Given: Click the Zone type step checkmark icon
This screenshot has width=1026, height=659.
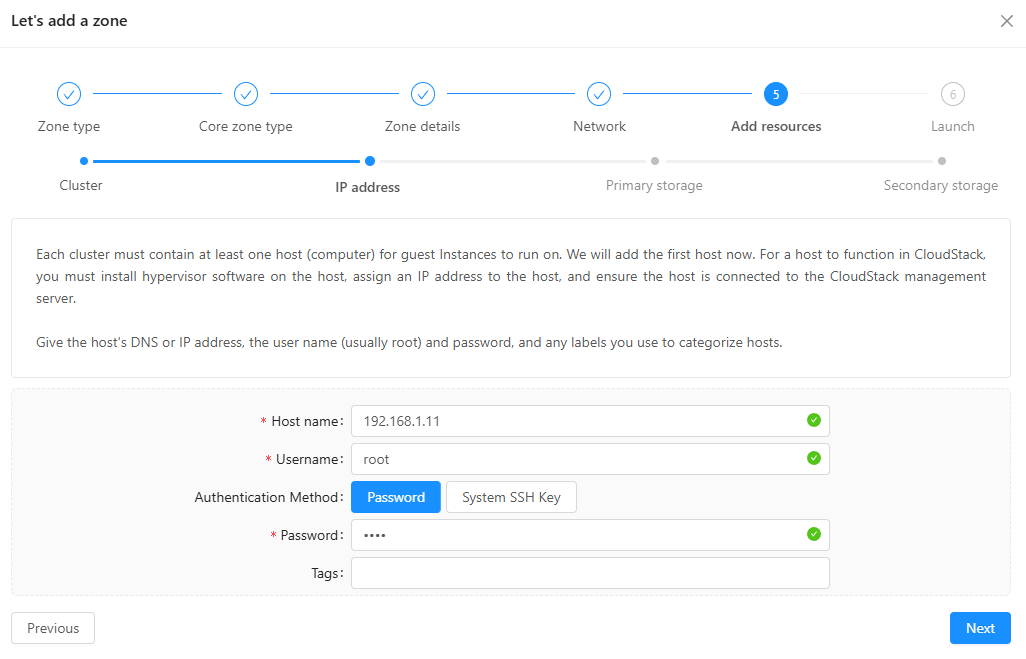Looking at the screenshot, I should 69,94.
